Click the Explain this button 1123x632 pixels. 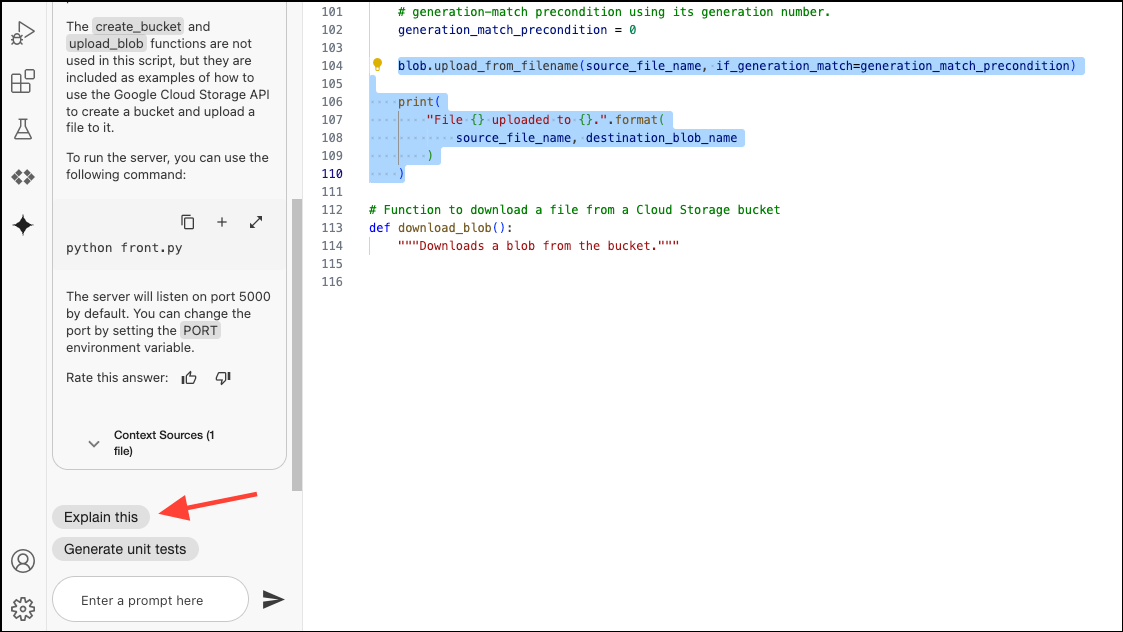pos(100,517)
